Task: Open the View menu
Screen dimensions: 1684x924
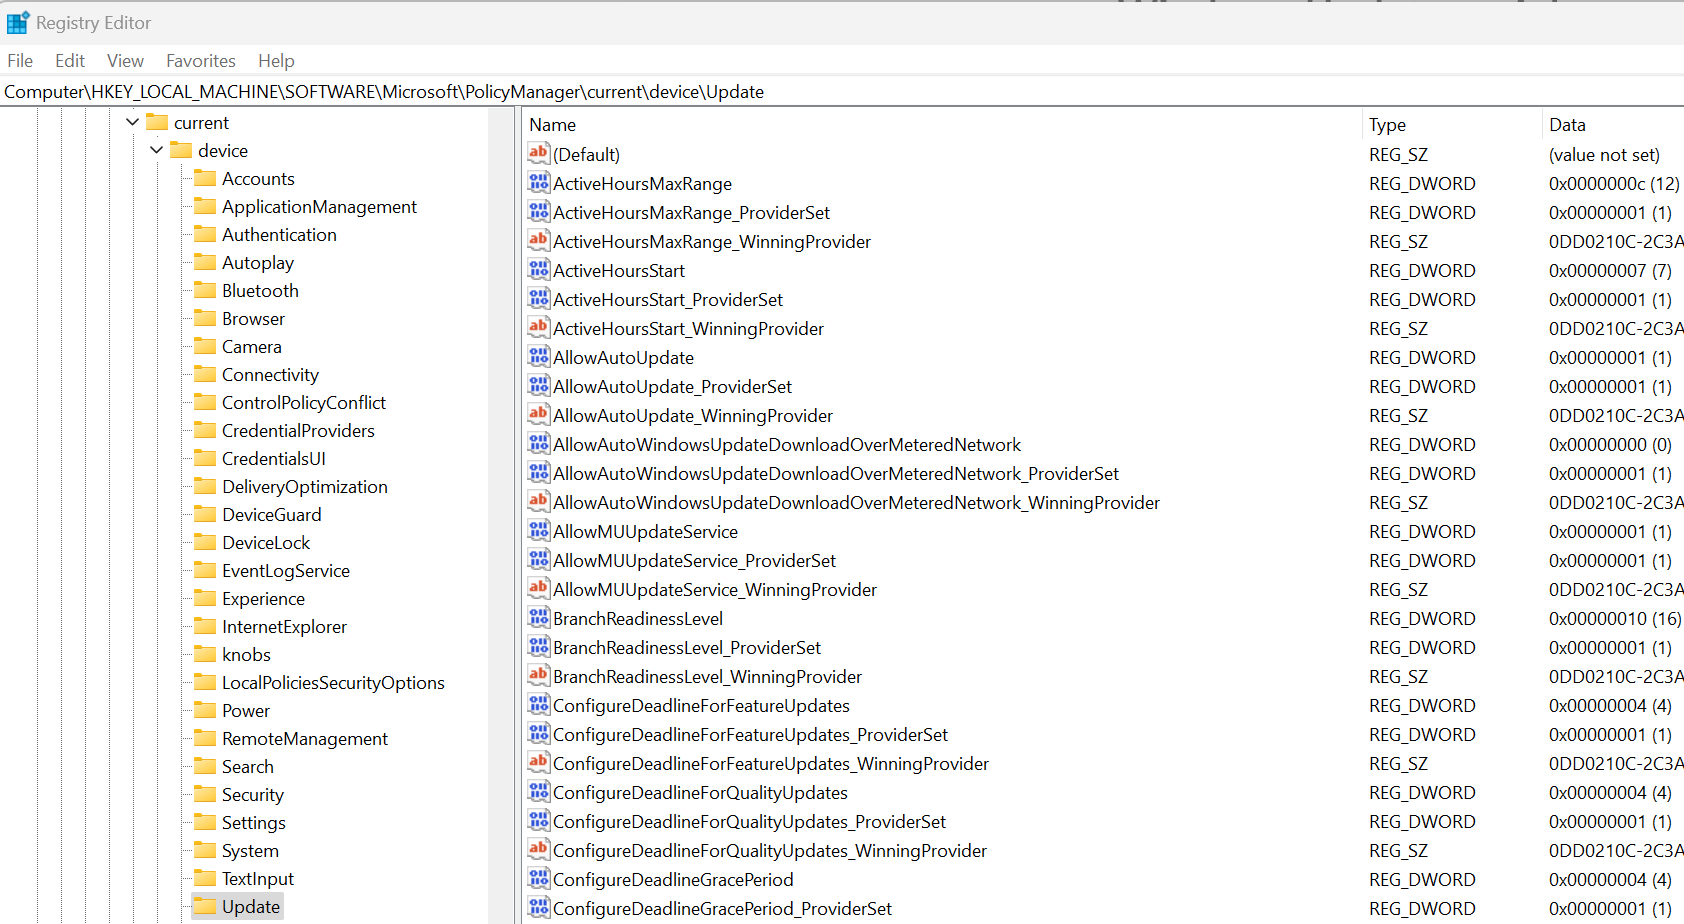Action: 125,61
